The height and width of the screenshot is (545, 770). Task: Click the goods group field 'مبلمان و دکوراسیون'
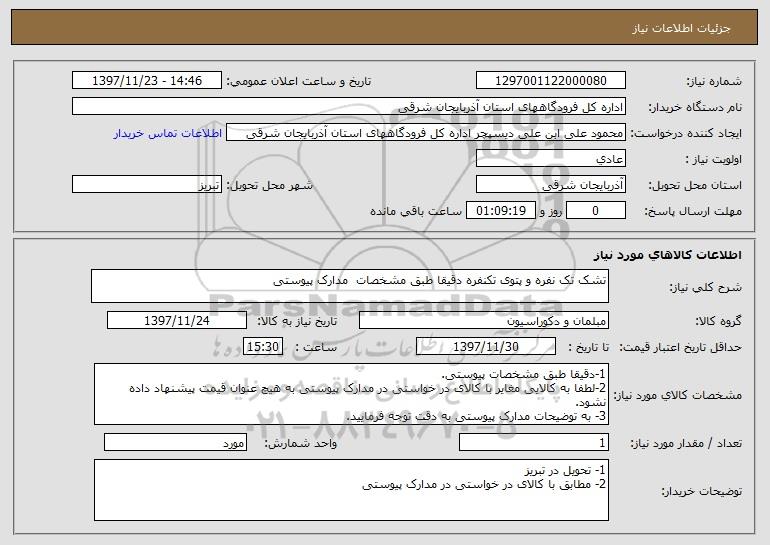click(484, 321)
